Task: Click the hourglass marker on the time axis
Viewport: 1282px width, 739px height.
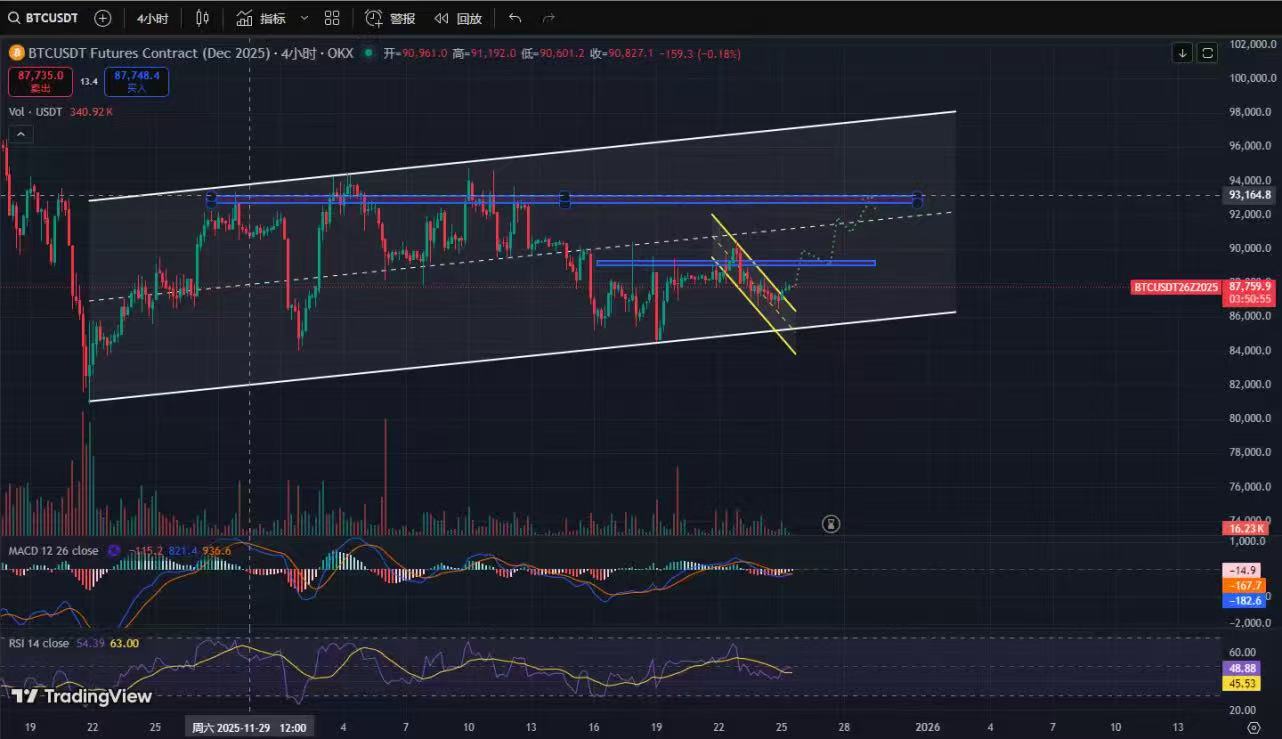Action: [831, 523]
